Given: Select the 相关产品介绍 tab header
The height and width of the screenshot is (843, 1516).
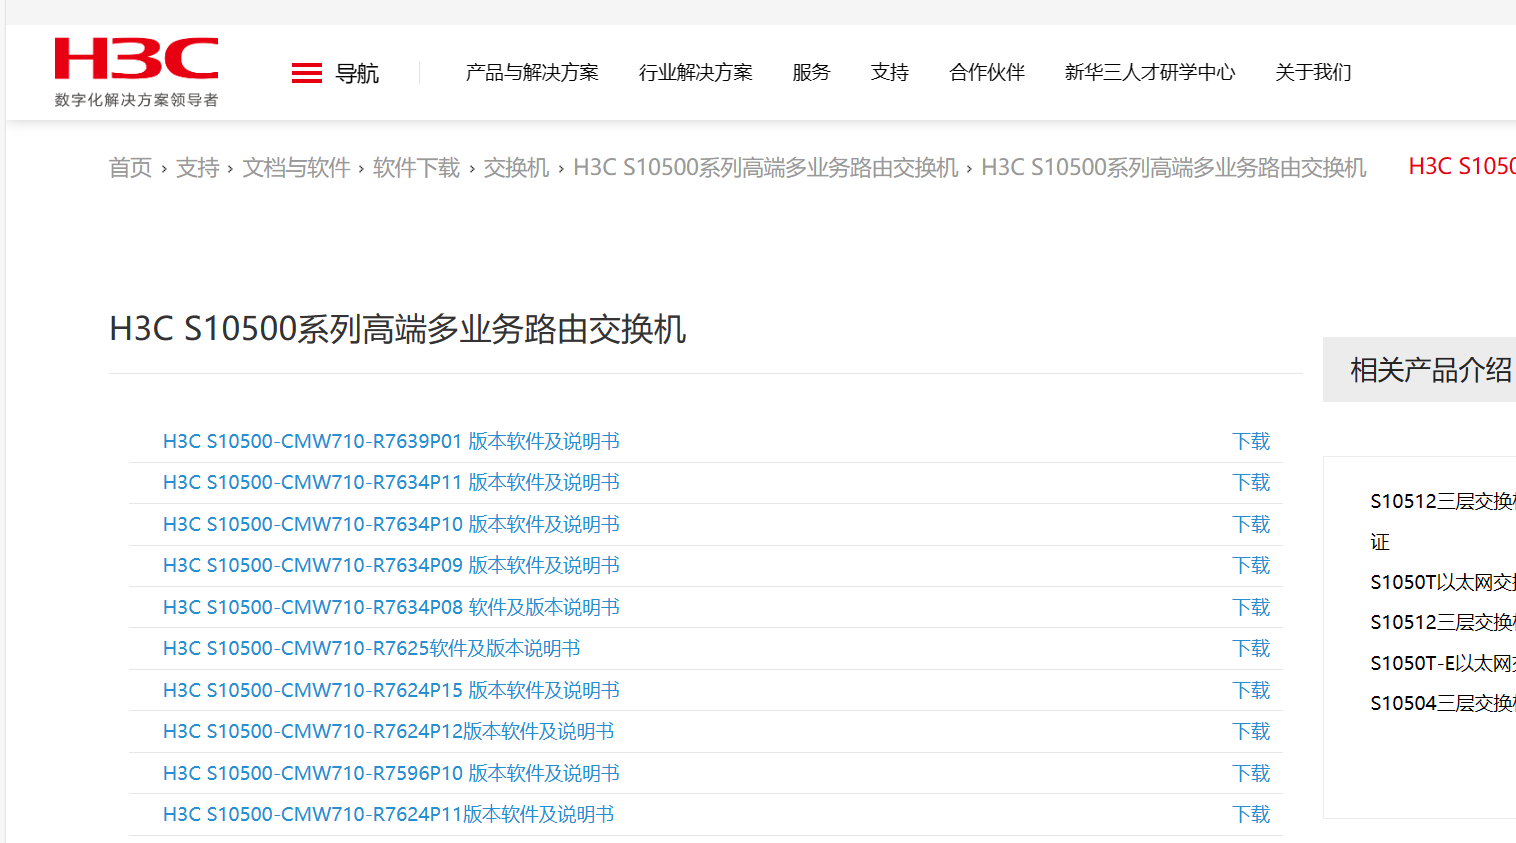Looking at the screenshot, I should click(x=1420, y=370).
